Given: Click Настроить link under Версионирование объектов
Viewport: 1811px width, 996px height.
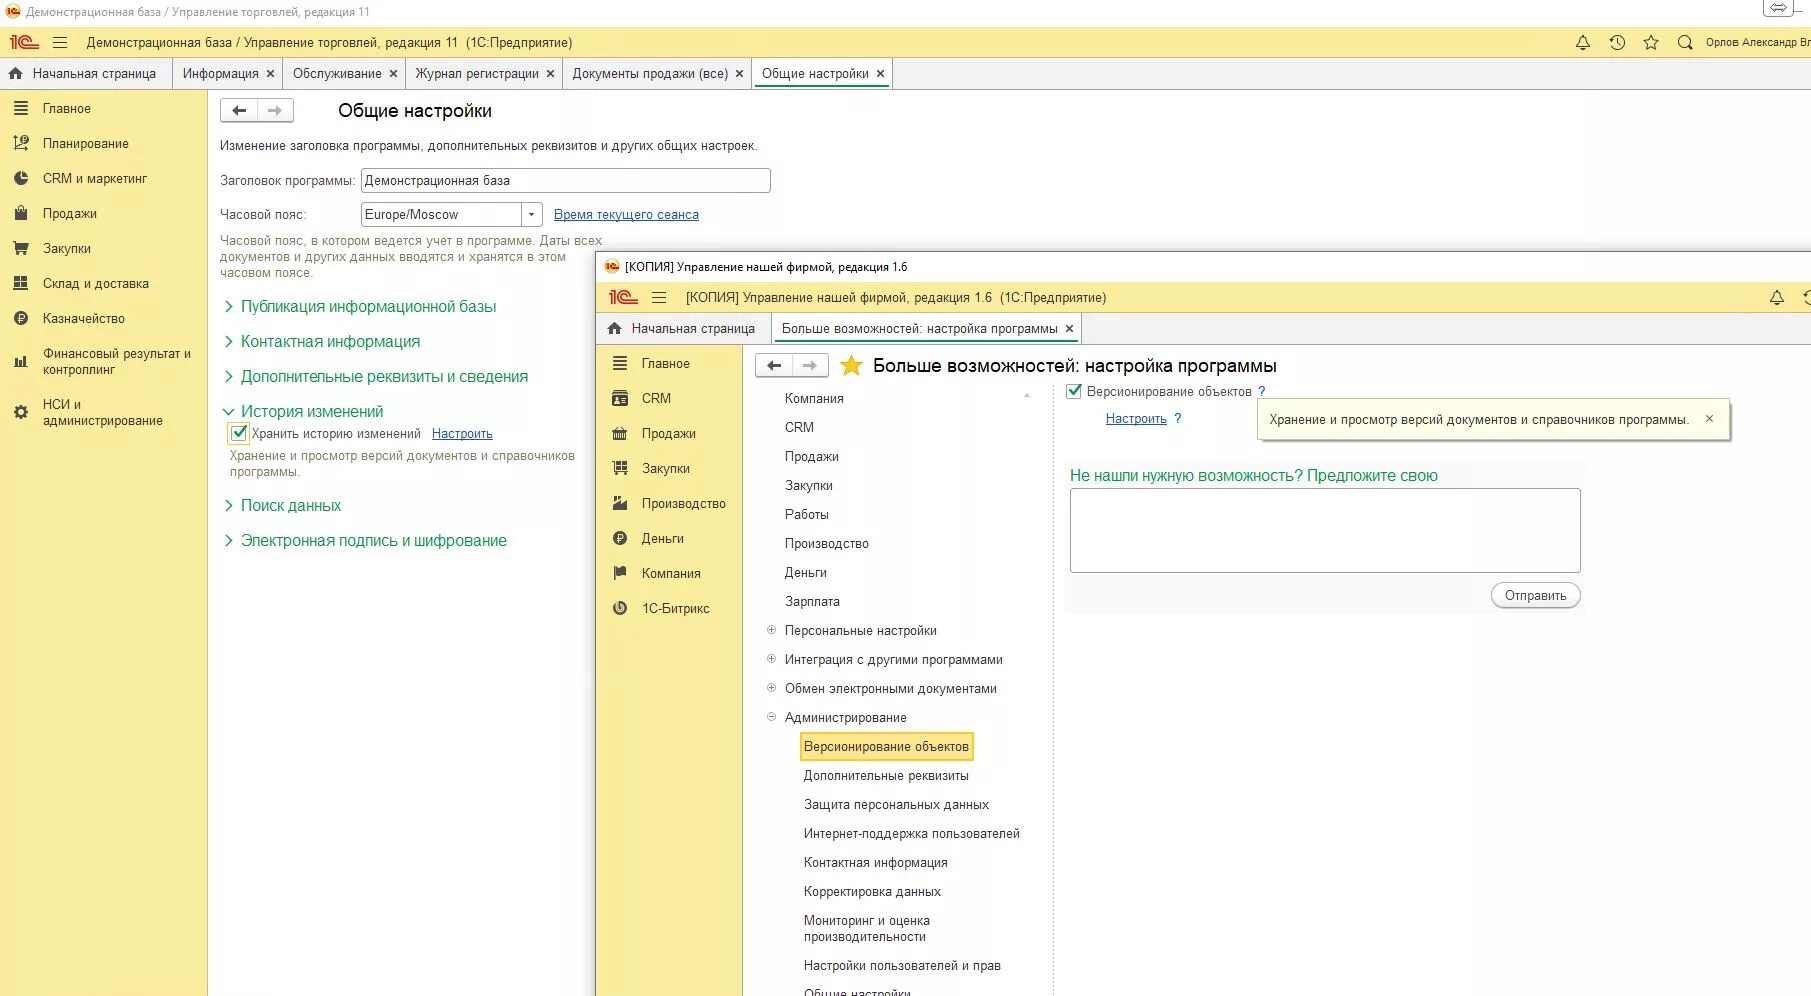Looking at the screenshot, I should coord(1136,419).
